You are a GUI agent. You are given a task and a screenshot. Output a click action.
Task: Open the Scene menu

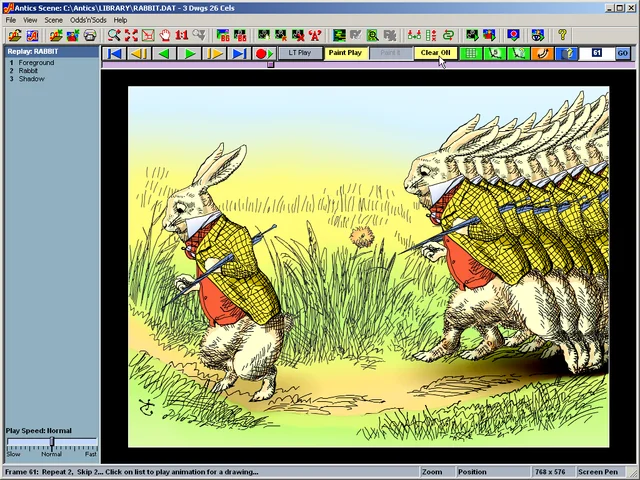pyautogui.click(x=53, y=20)
